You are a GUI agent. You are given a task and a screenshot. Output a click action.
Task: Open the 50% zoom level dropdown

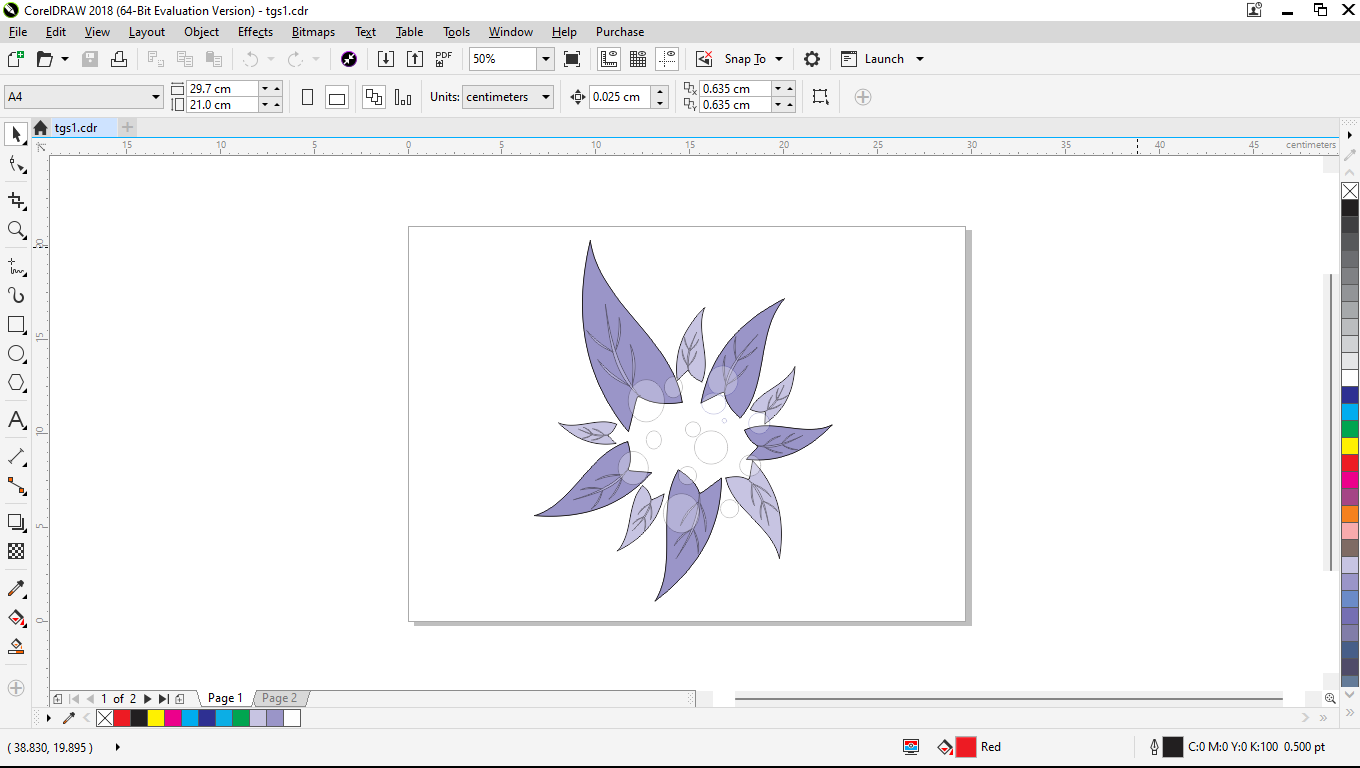point(546,59)
